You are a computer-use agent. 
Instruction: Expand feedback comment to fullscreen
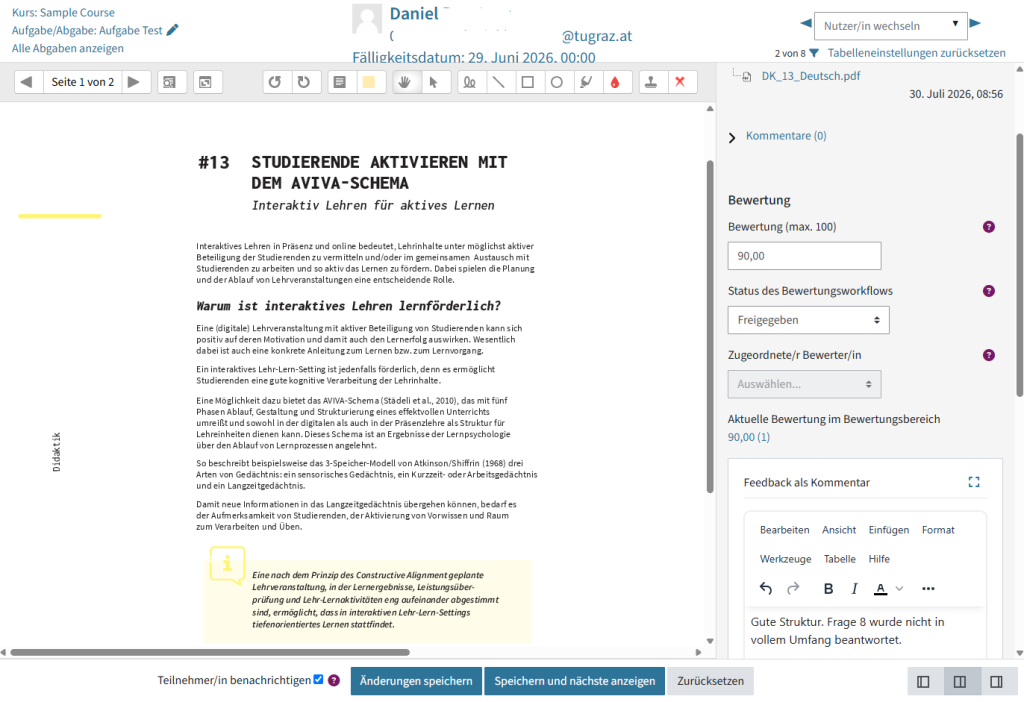click(974, 482)
